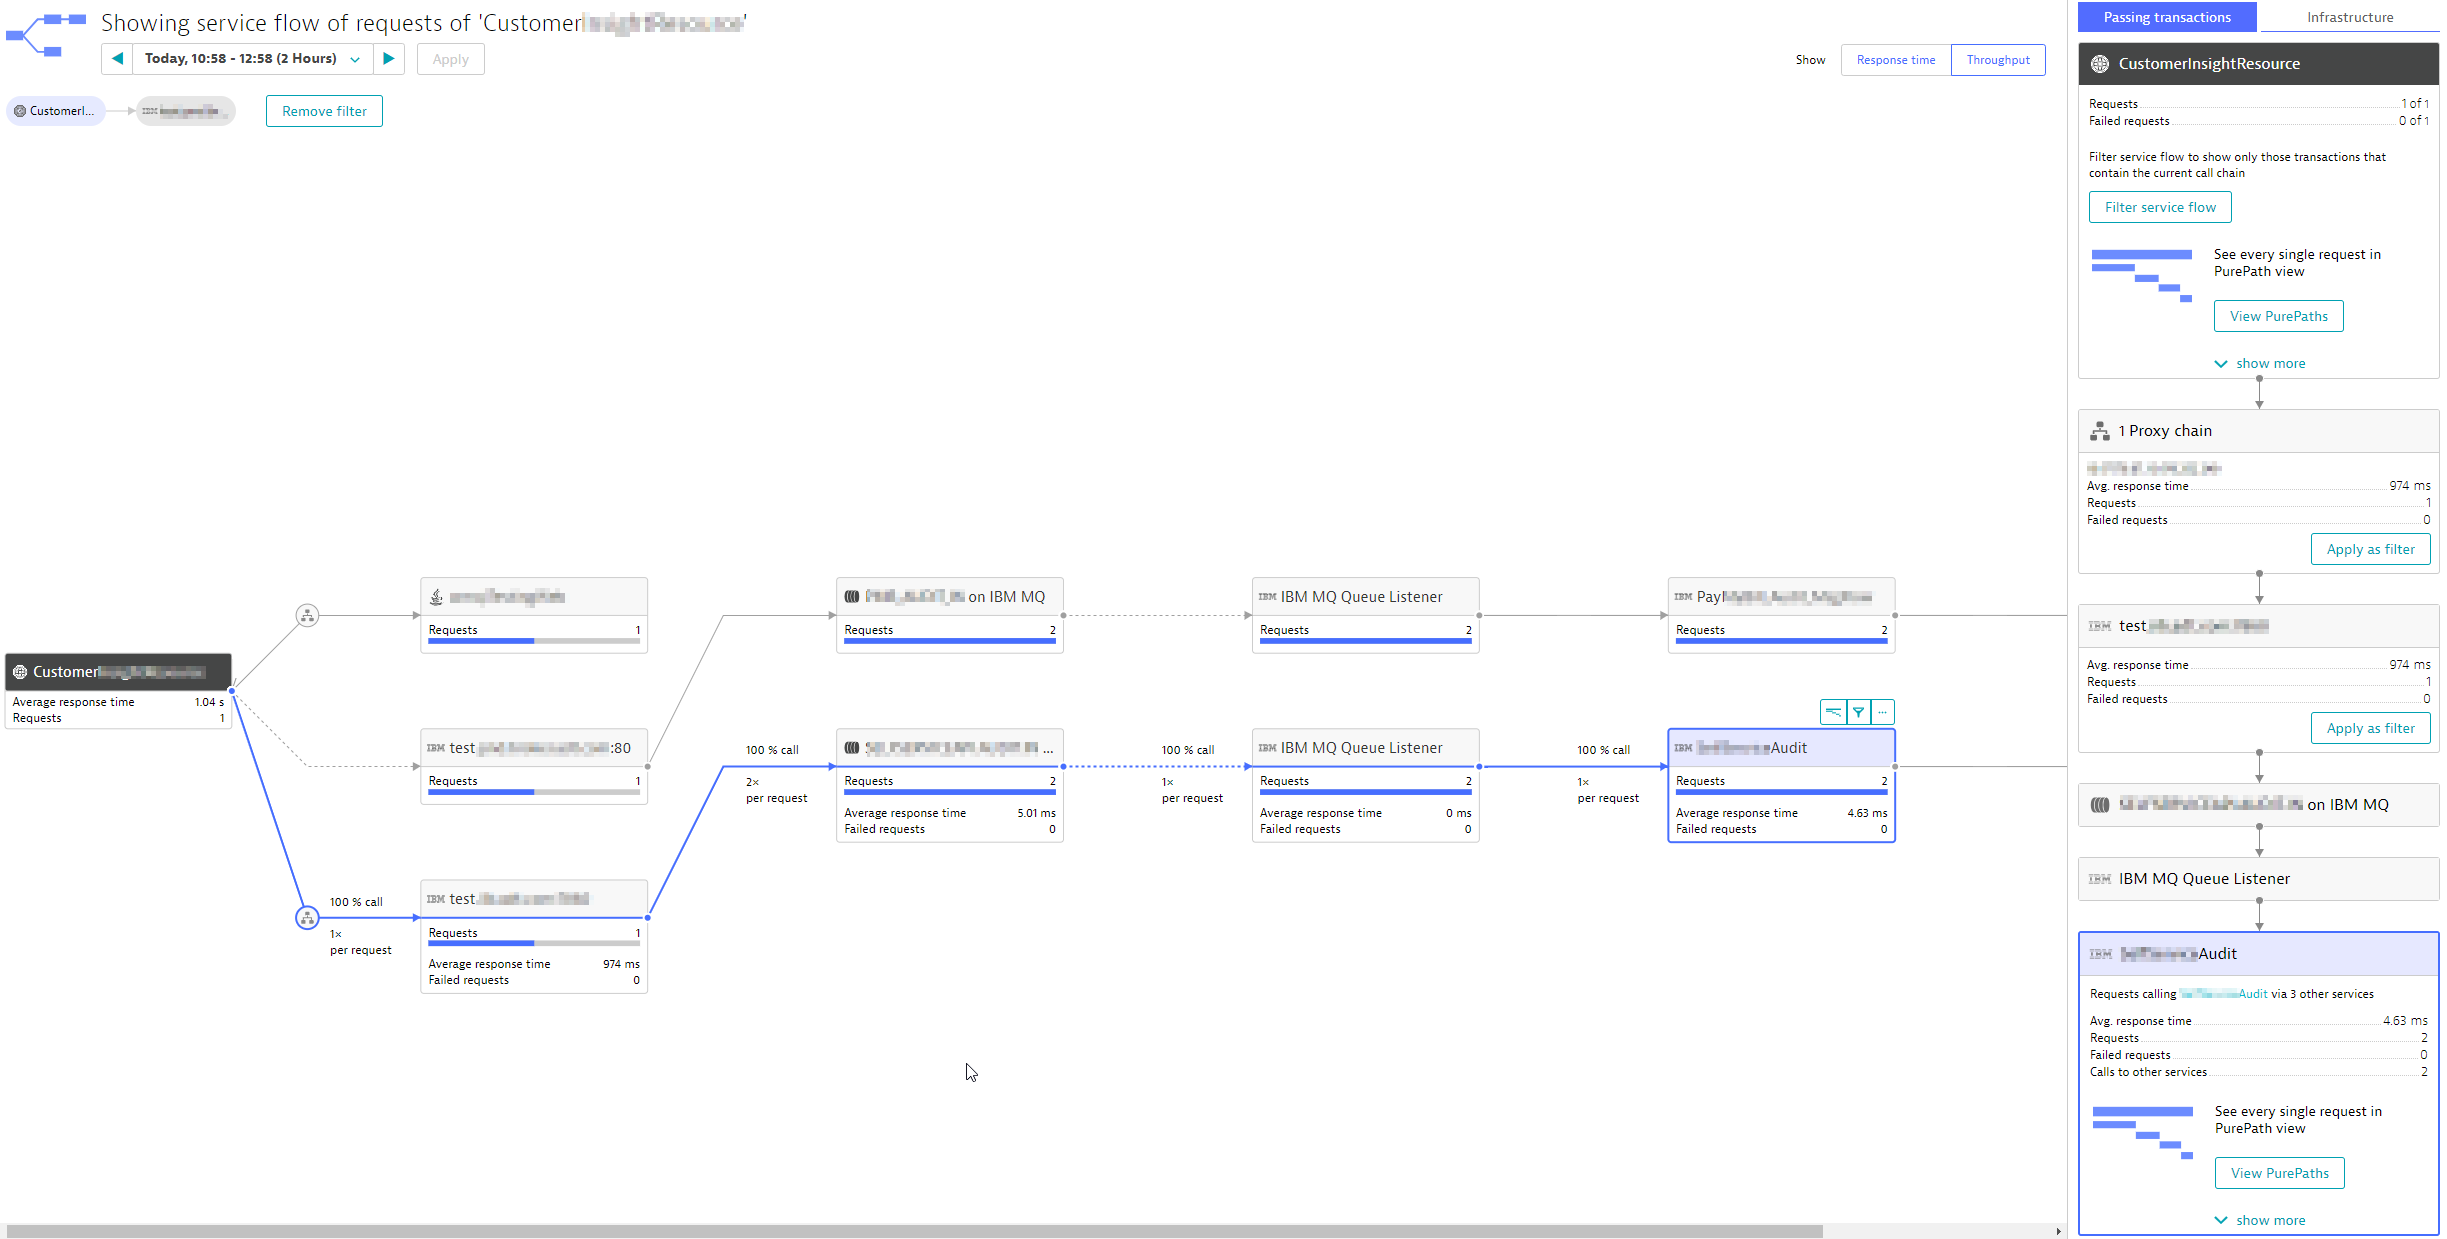Expand show more in Audit panel

(2259, 1220)
